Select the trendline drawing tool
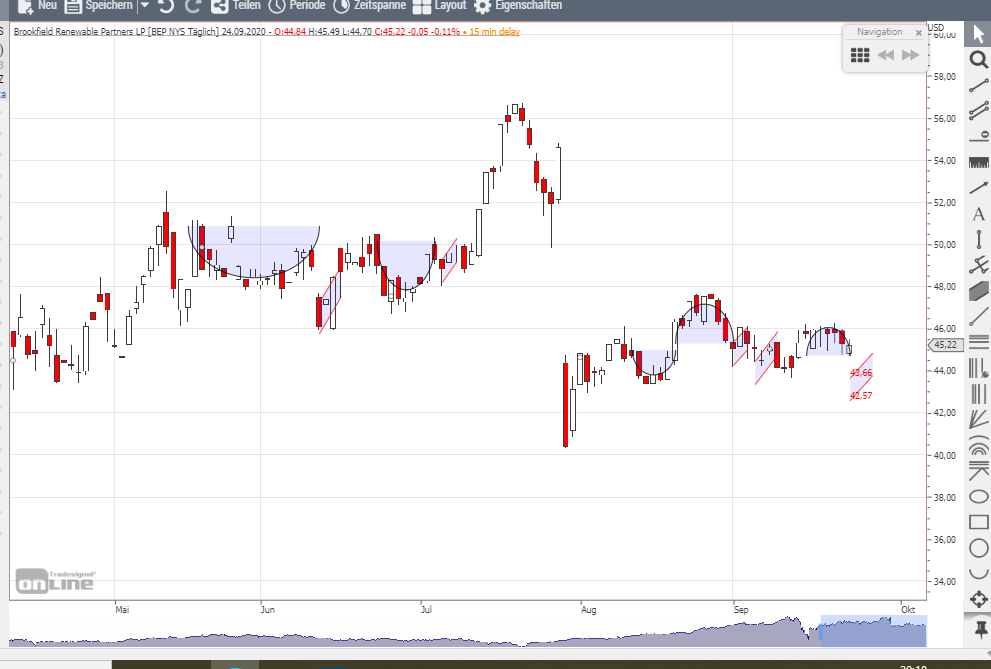991x669 pixels. point(977,86)
